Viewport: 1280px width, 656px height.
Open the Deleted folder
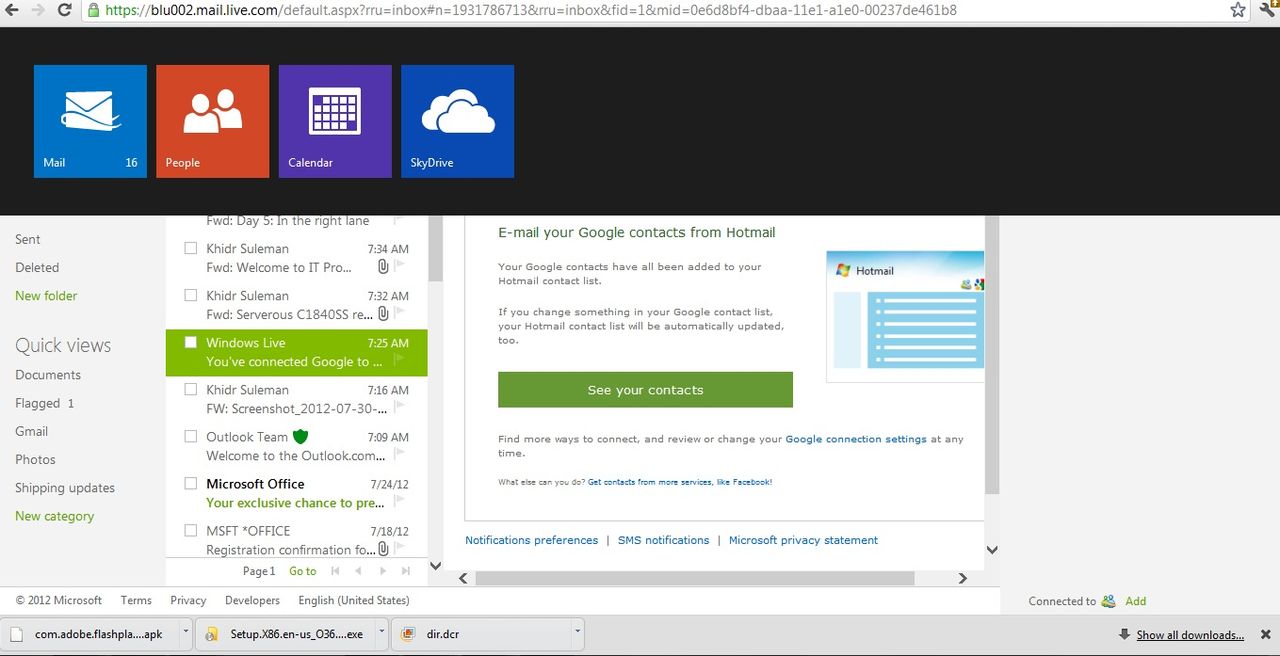pos(37,267)
